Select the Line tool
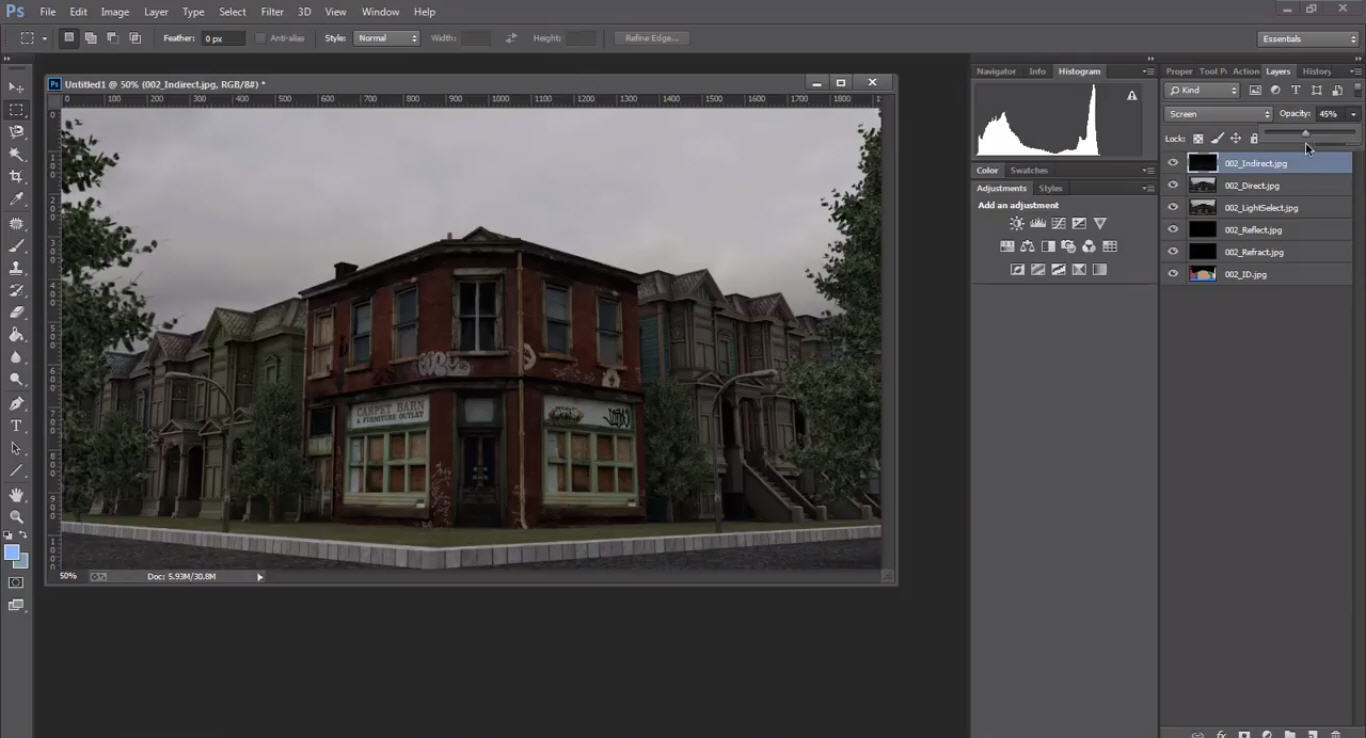This screenshot has height=738, width=1366. point(16,470)
